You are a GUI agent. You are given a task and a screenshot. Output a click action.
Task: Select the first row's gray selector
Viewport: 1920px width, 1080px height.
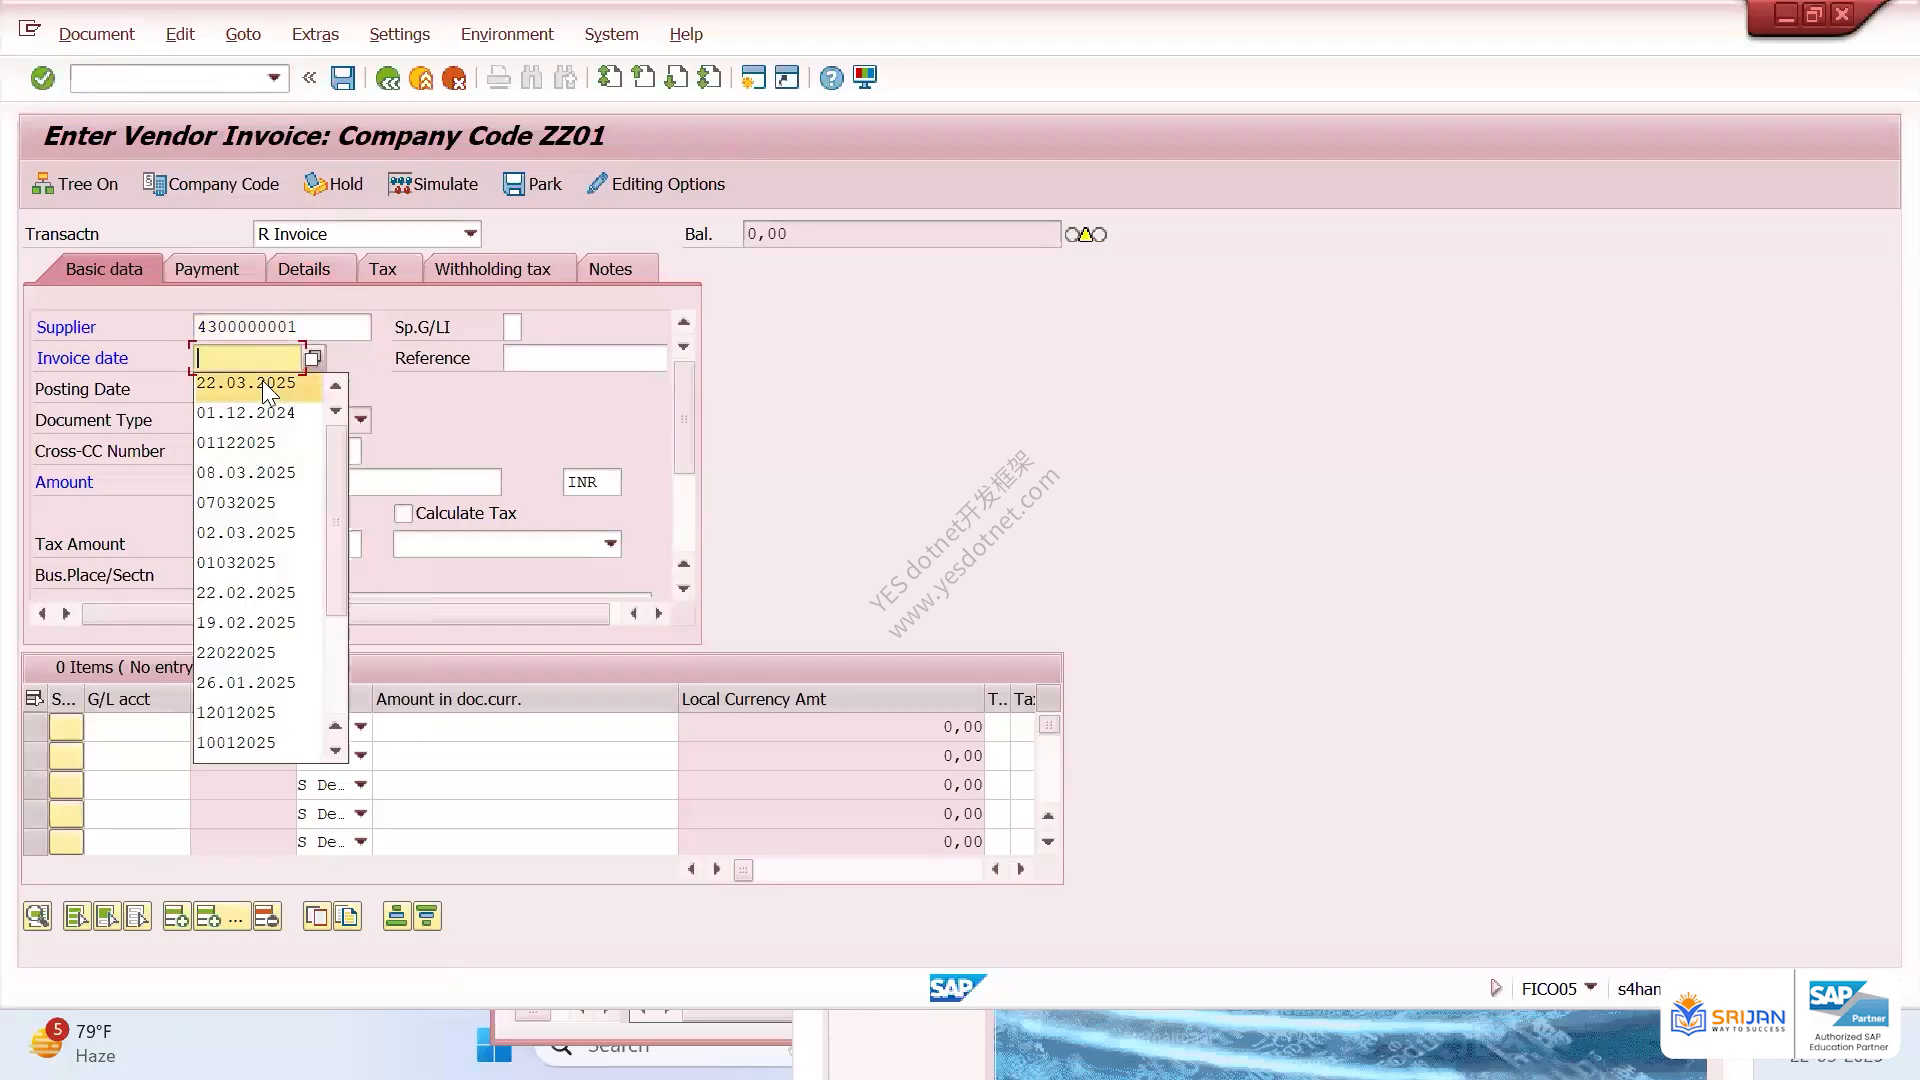click(35, 727)
